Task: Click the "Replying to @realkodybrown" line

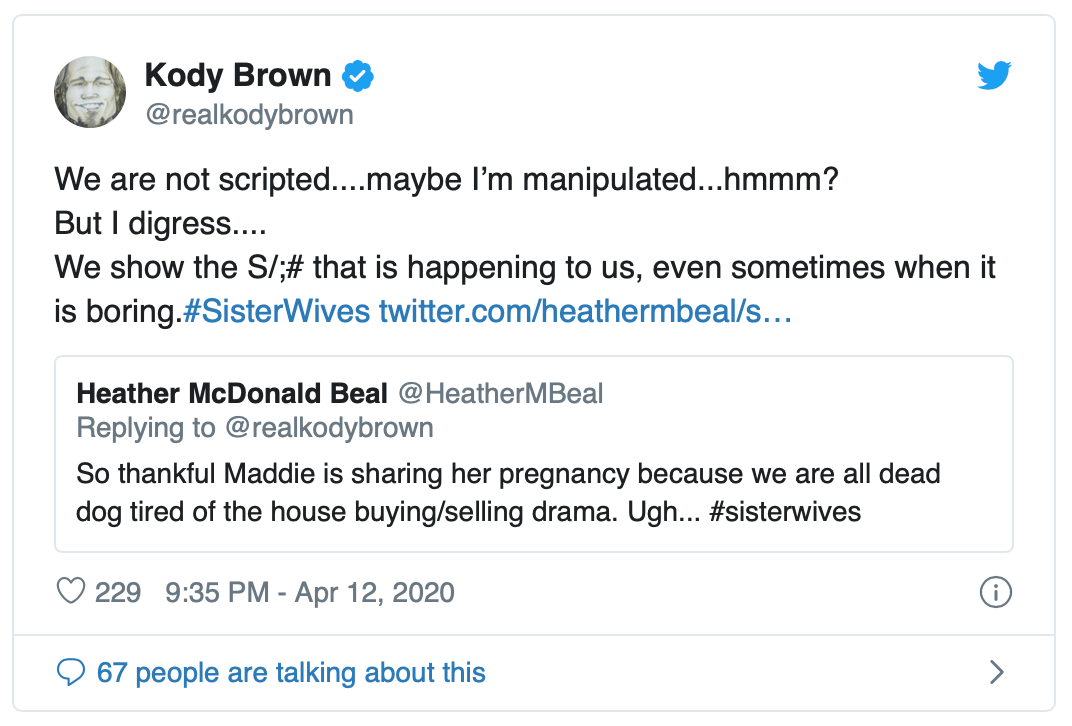Action: click(255, 428)
